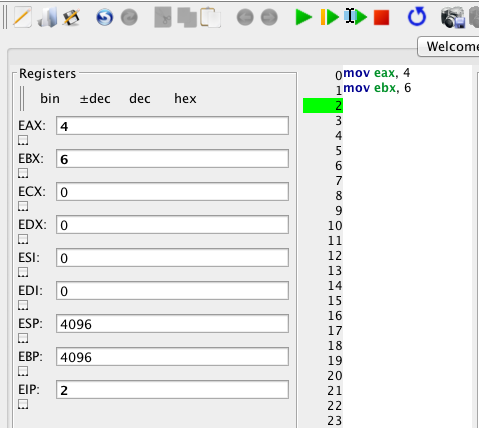Run program with green play button
This screenshot has width=479, height=428.
tap(303, 17)
